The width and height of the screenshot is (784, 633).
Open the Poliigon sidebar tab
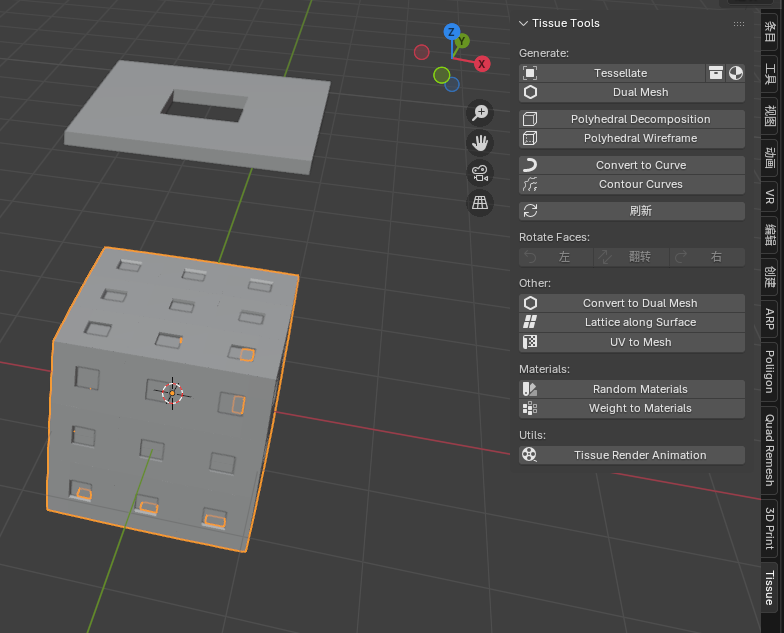pyautogui.click(x=770, y=372)
